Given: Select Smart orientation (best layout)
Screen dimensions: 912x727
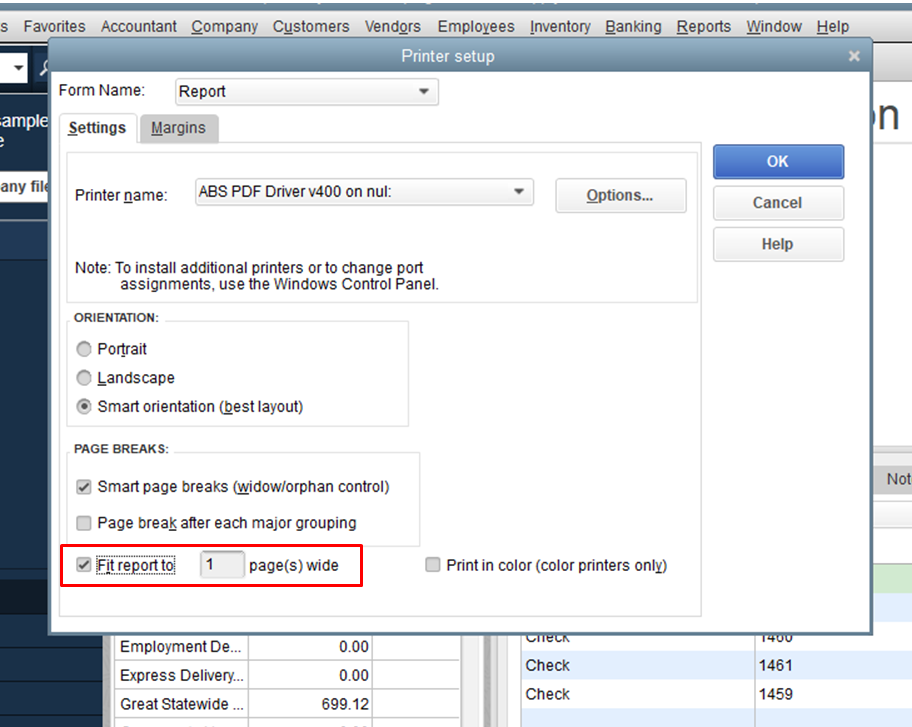Looking at the screenshot, I should coord(84,407).
